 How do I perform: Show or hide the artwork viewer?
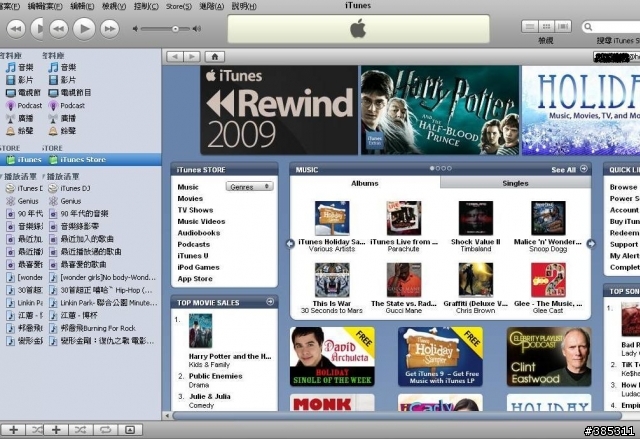pos(130,430)
